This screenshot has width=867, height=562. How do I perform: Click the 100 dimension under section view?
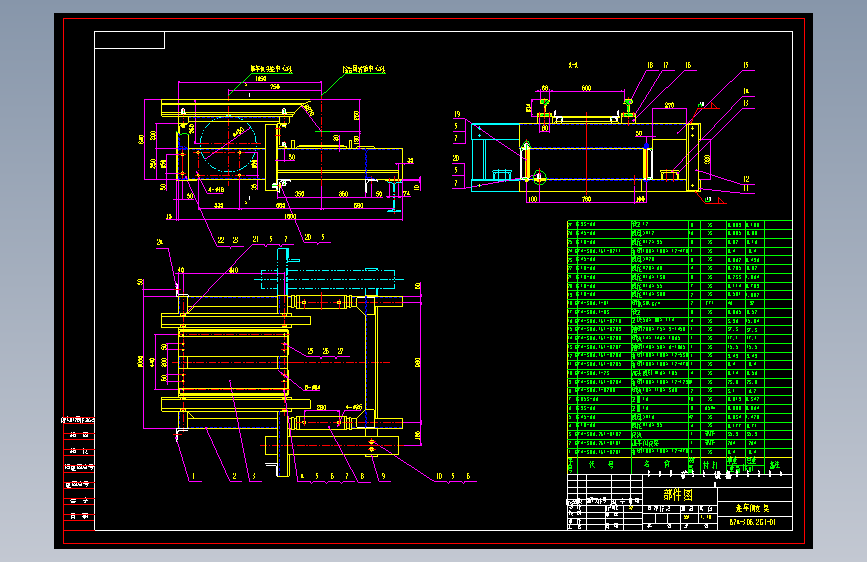(532, 199)
